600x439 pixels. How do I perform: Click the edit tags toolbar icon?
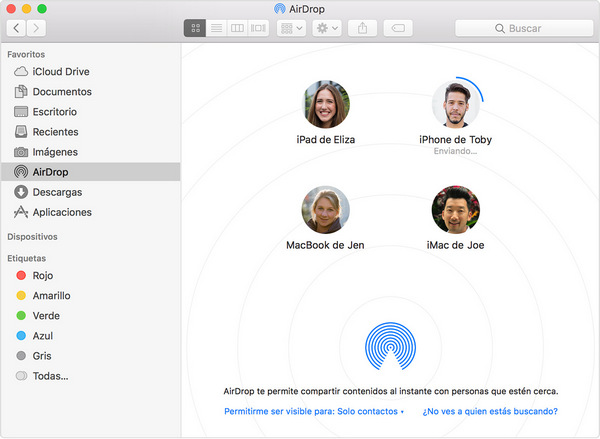pos(396,28)
